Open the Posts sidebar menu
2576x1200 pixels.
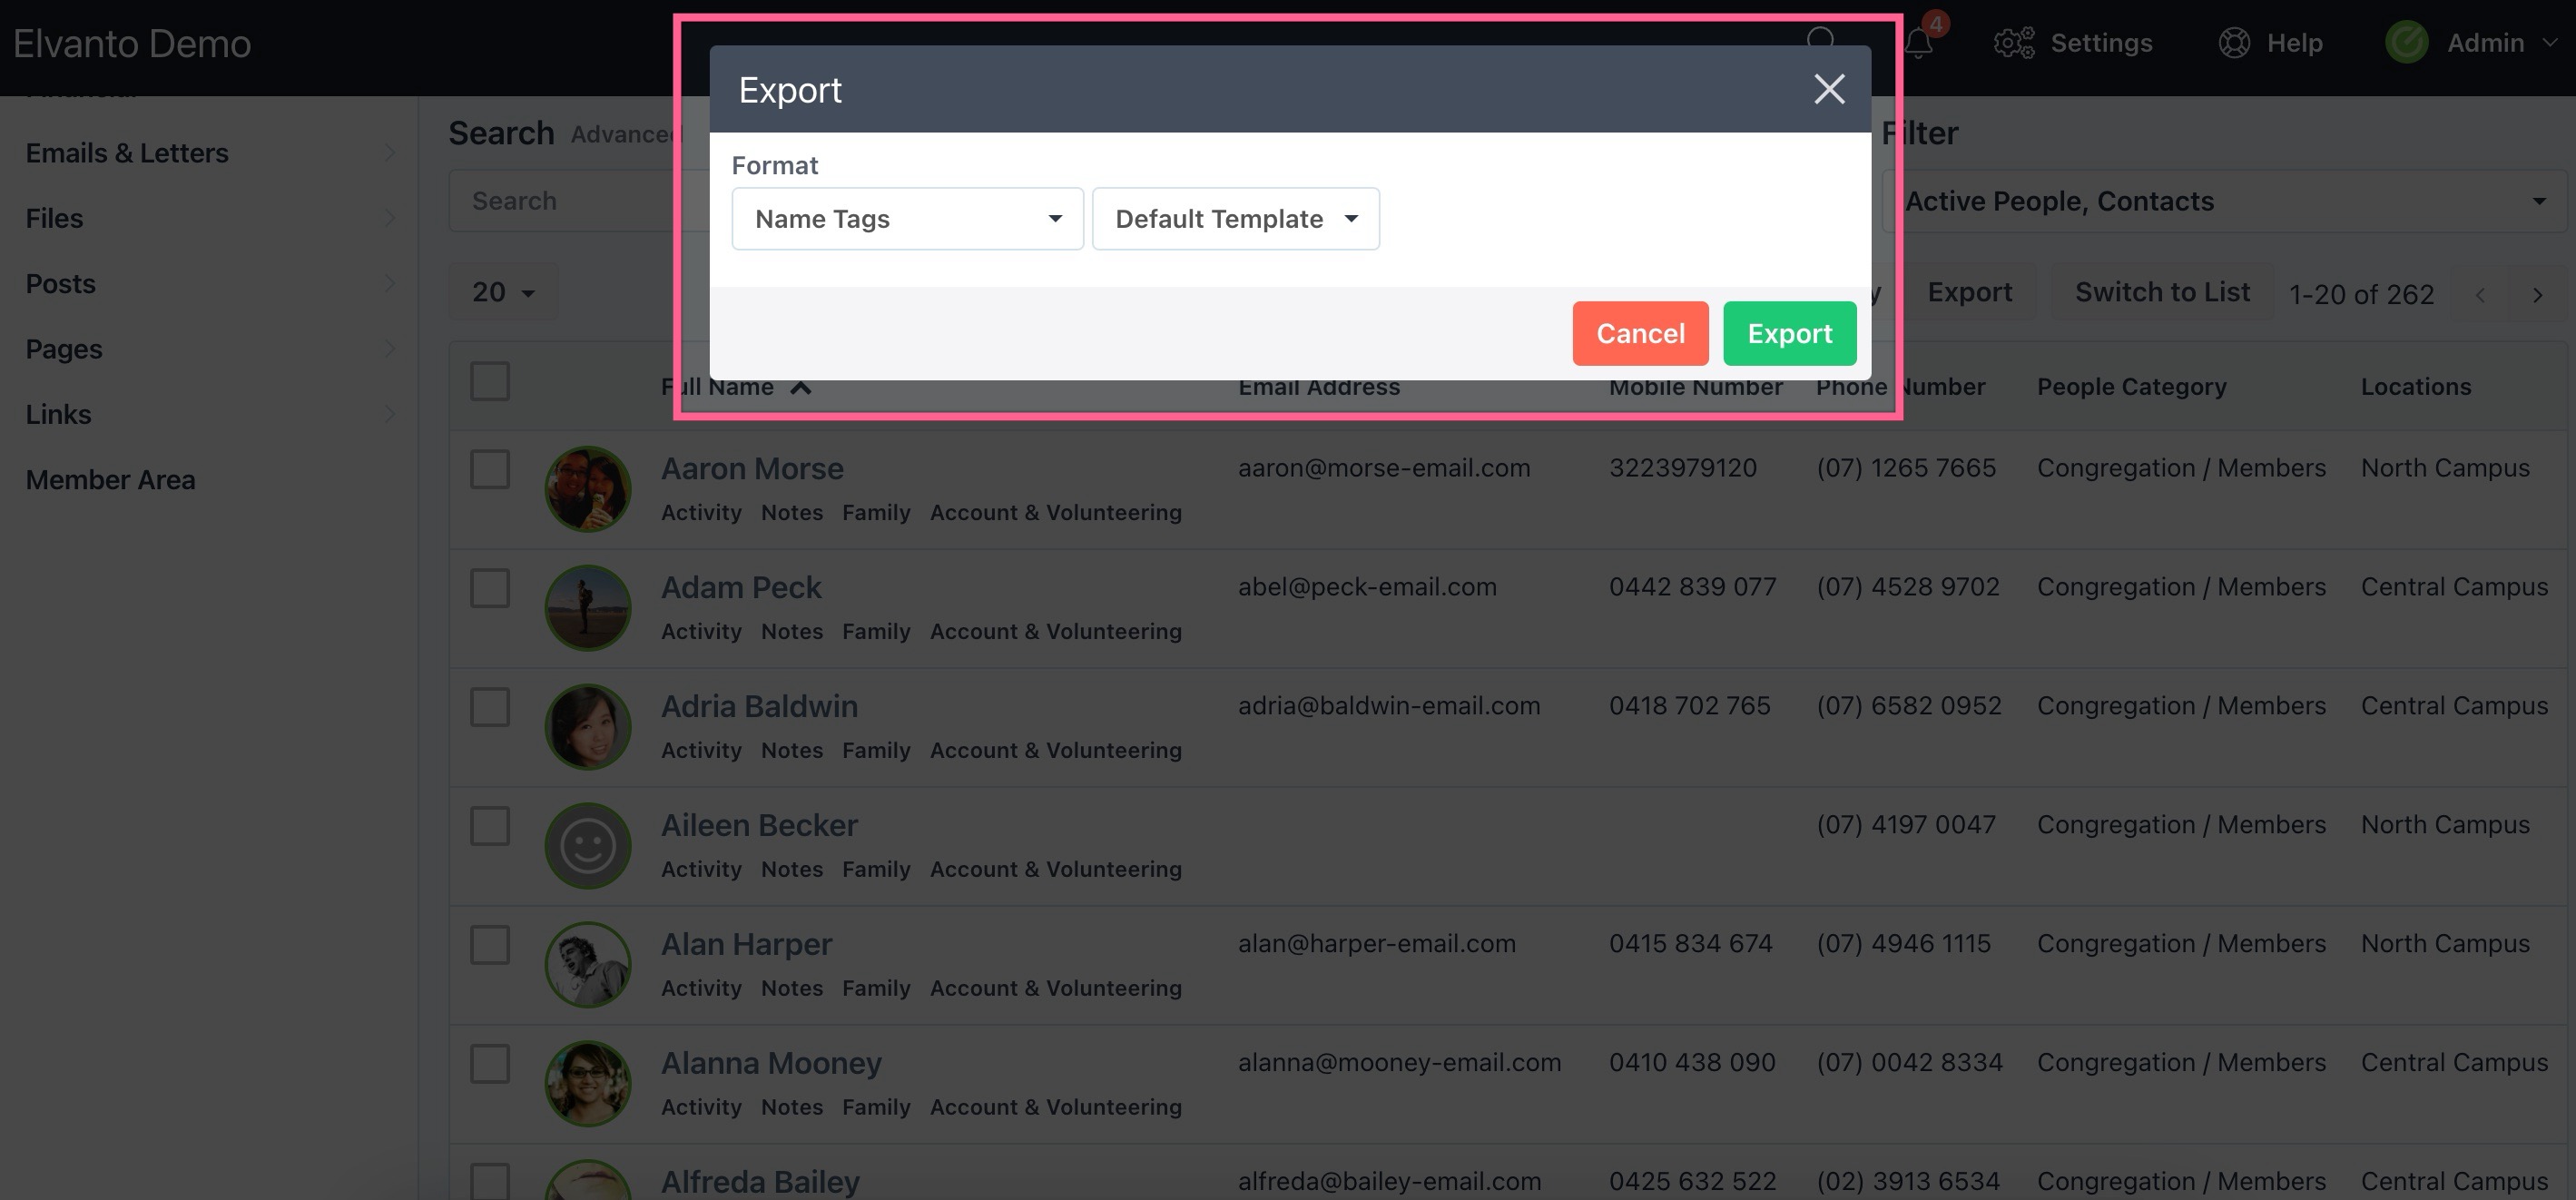[60, 284]
